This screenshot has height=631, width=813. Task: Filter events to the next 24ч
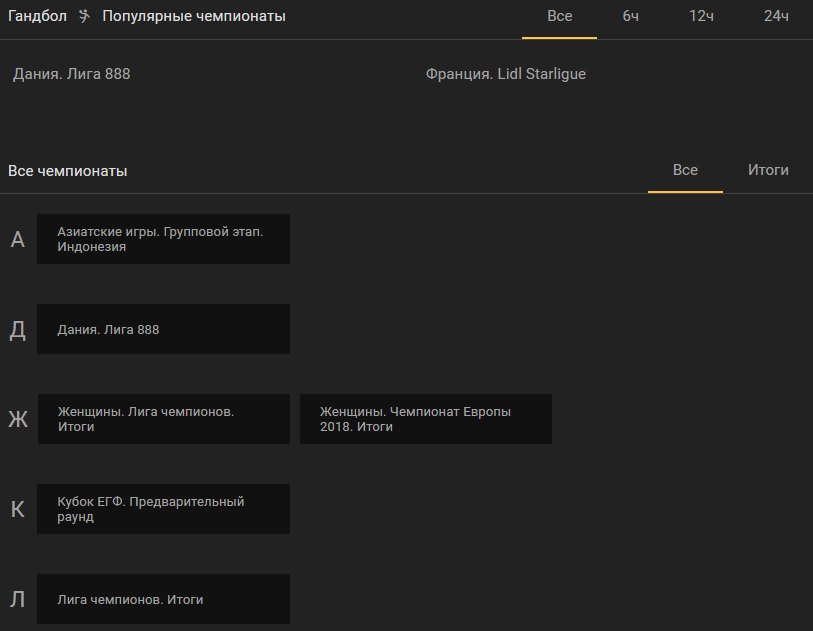[x=776, y=17]
